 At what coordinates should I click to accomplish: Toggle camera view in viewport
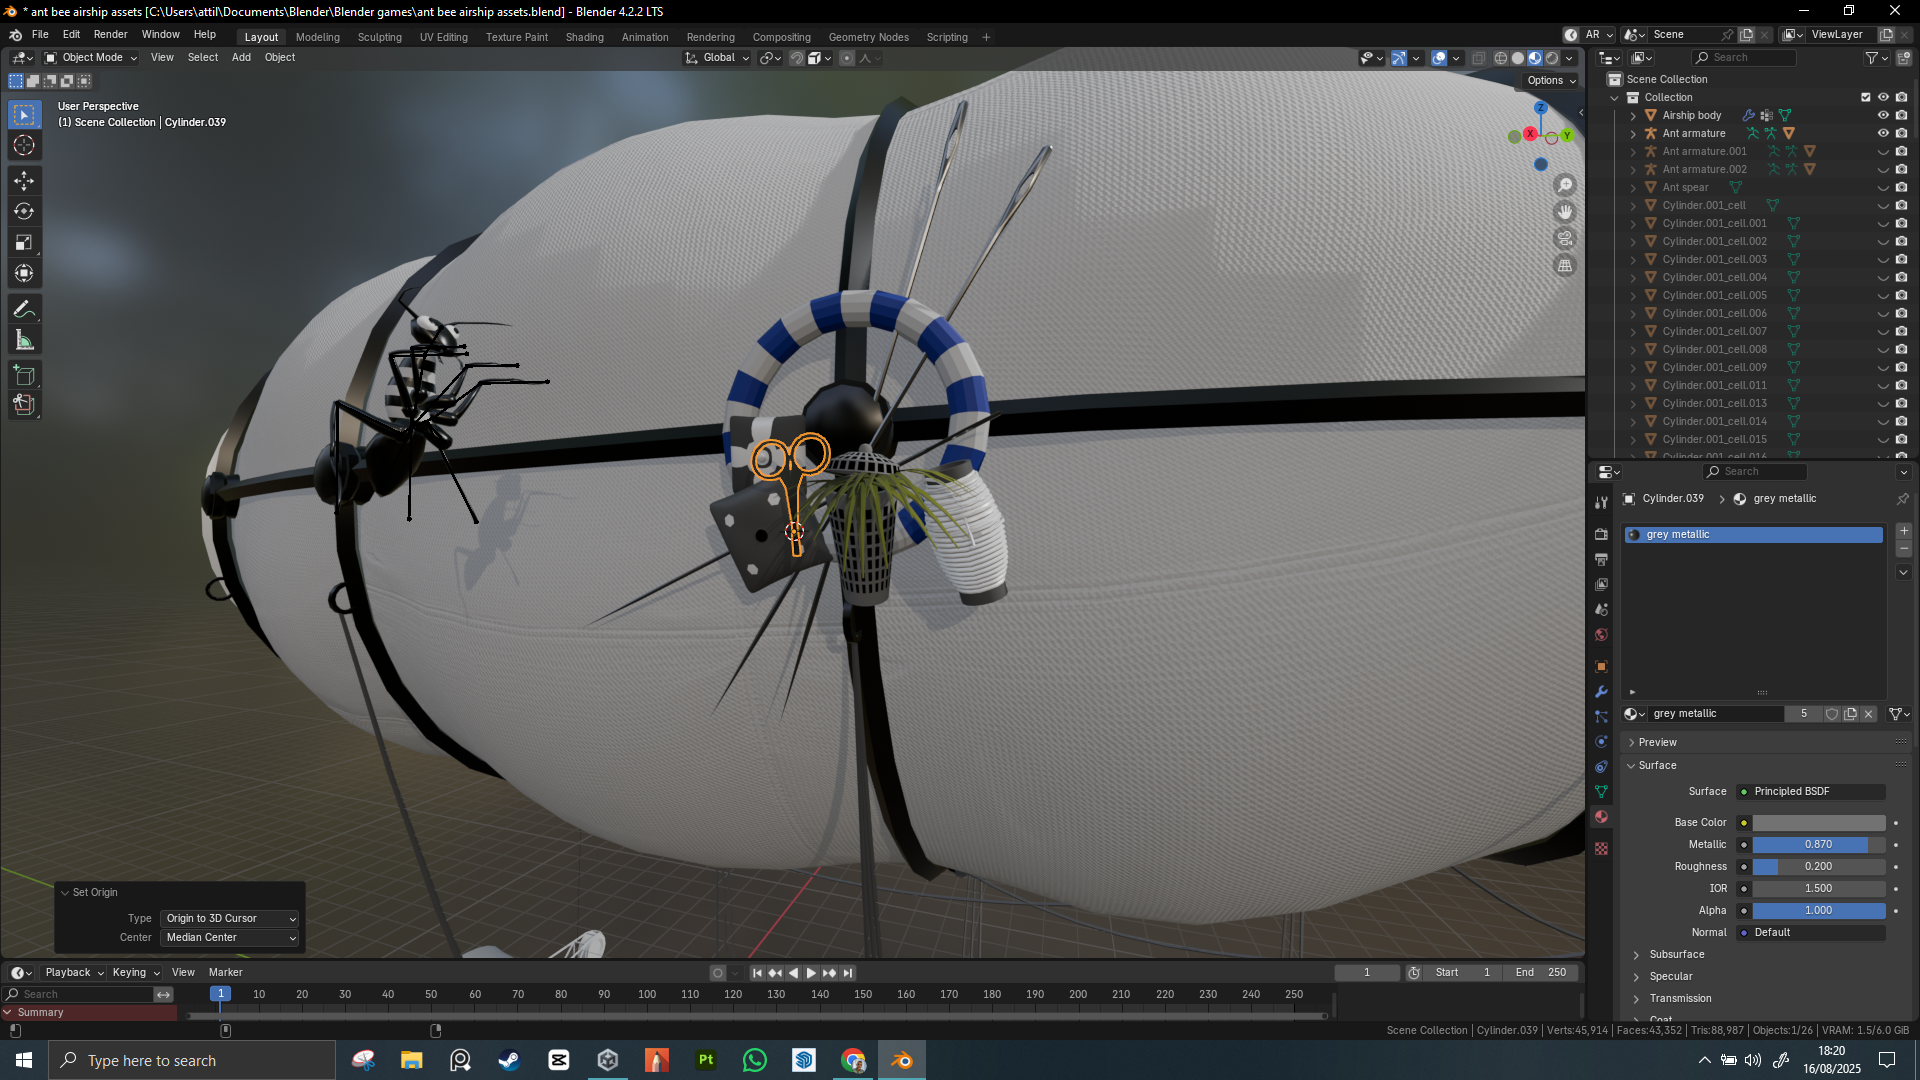[1565, 239]
